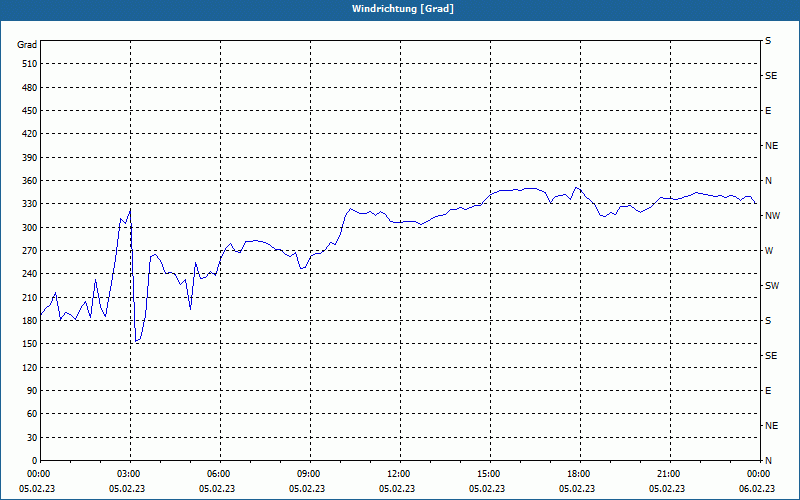Click the "Grad" y-axis unit label
This screenshot has height=500, width=800.
coord(27,45)
